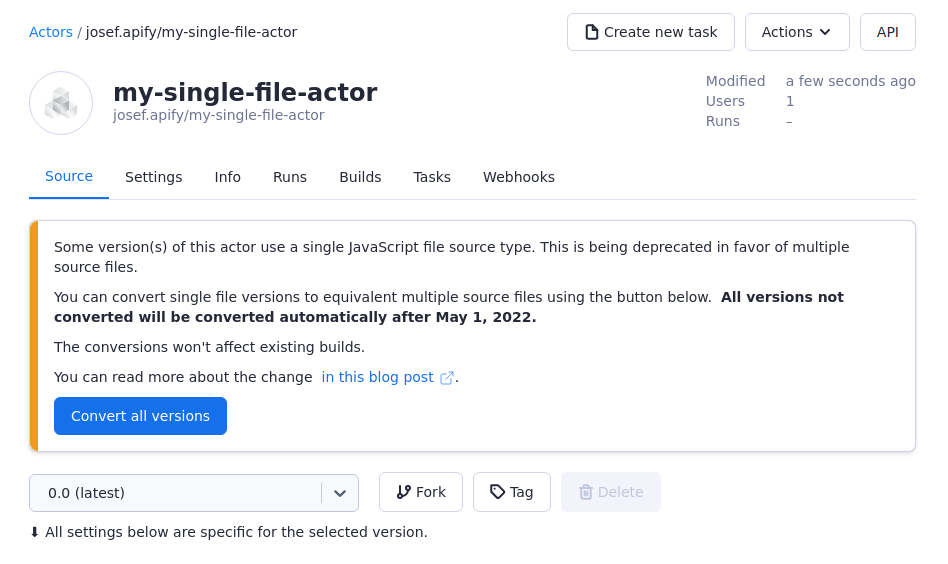Click the my-single-file-actor heading
This screenshot has height=564, width=948.
click(x=245, y=92)
